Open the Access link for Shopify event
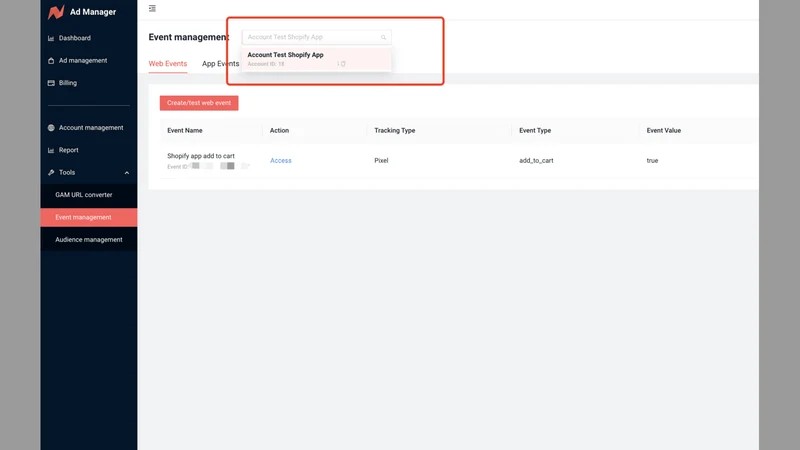 [x=281, y=161]
